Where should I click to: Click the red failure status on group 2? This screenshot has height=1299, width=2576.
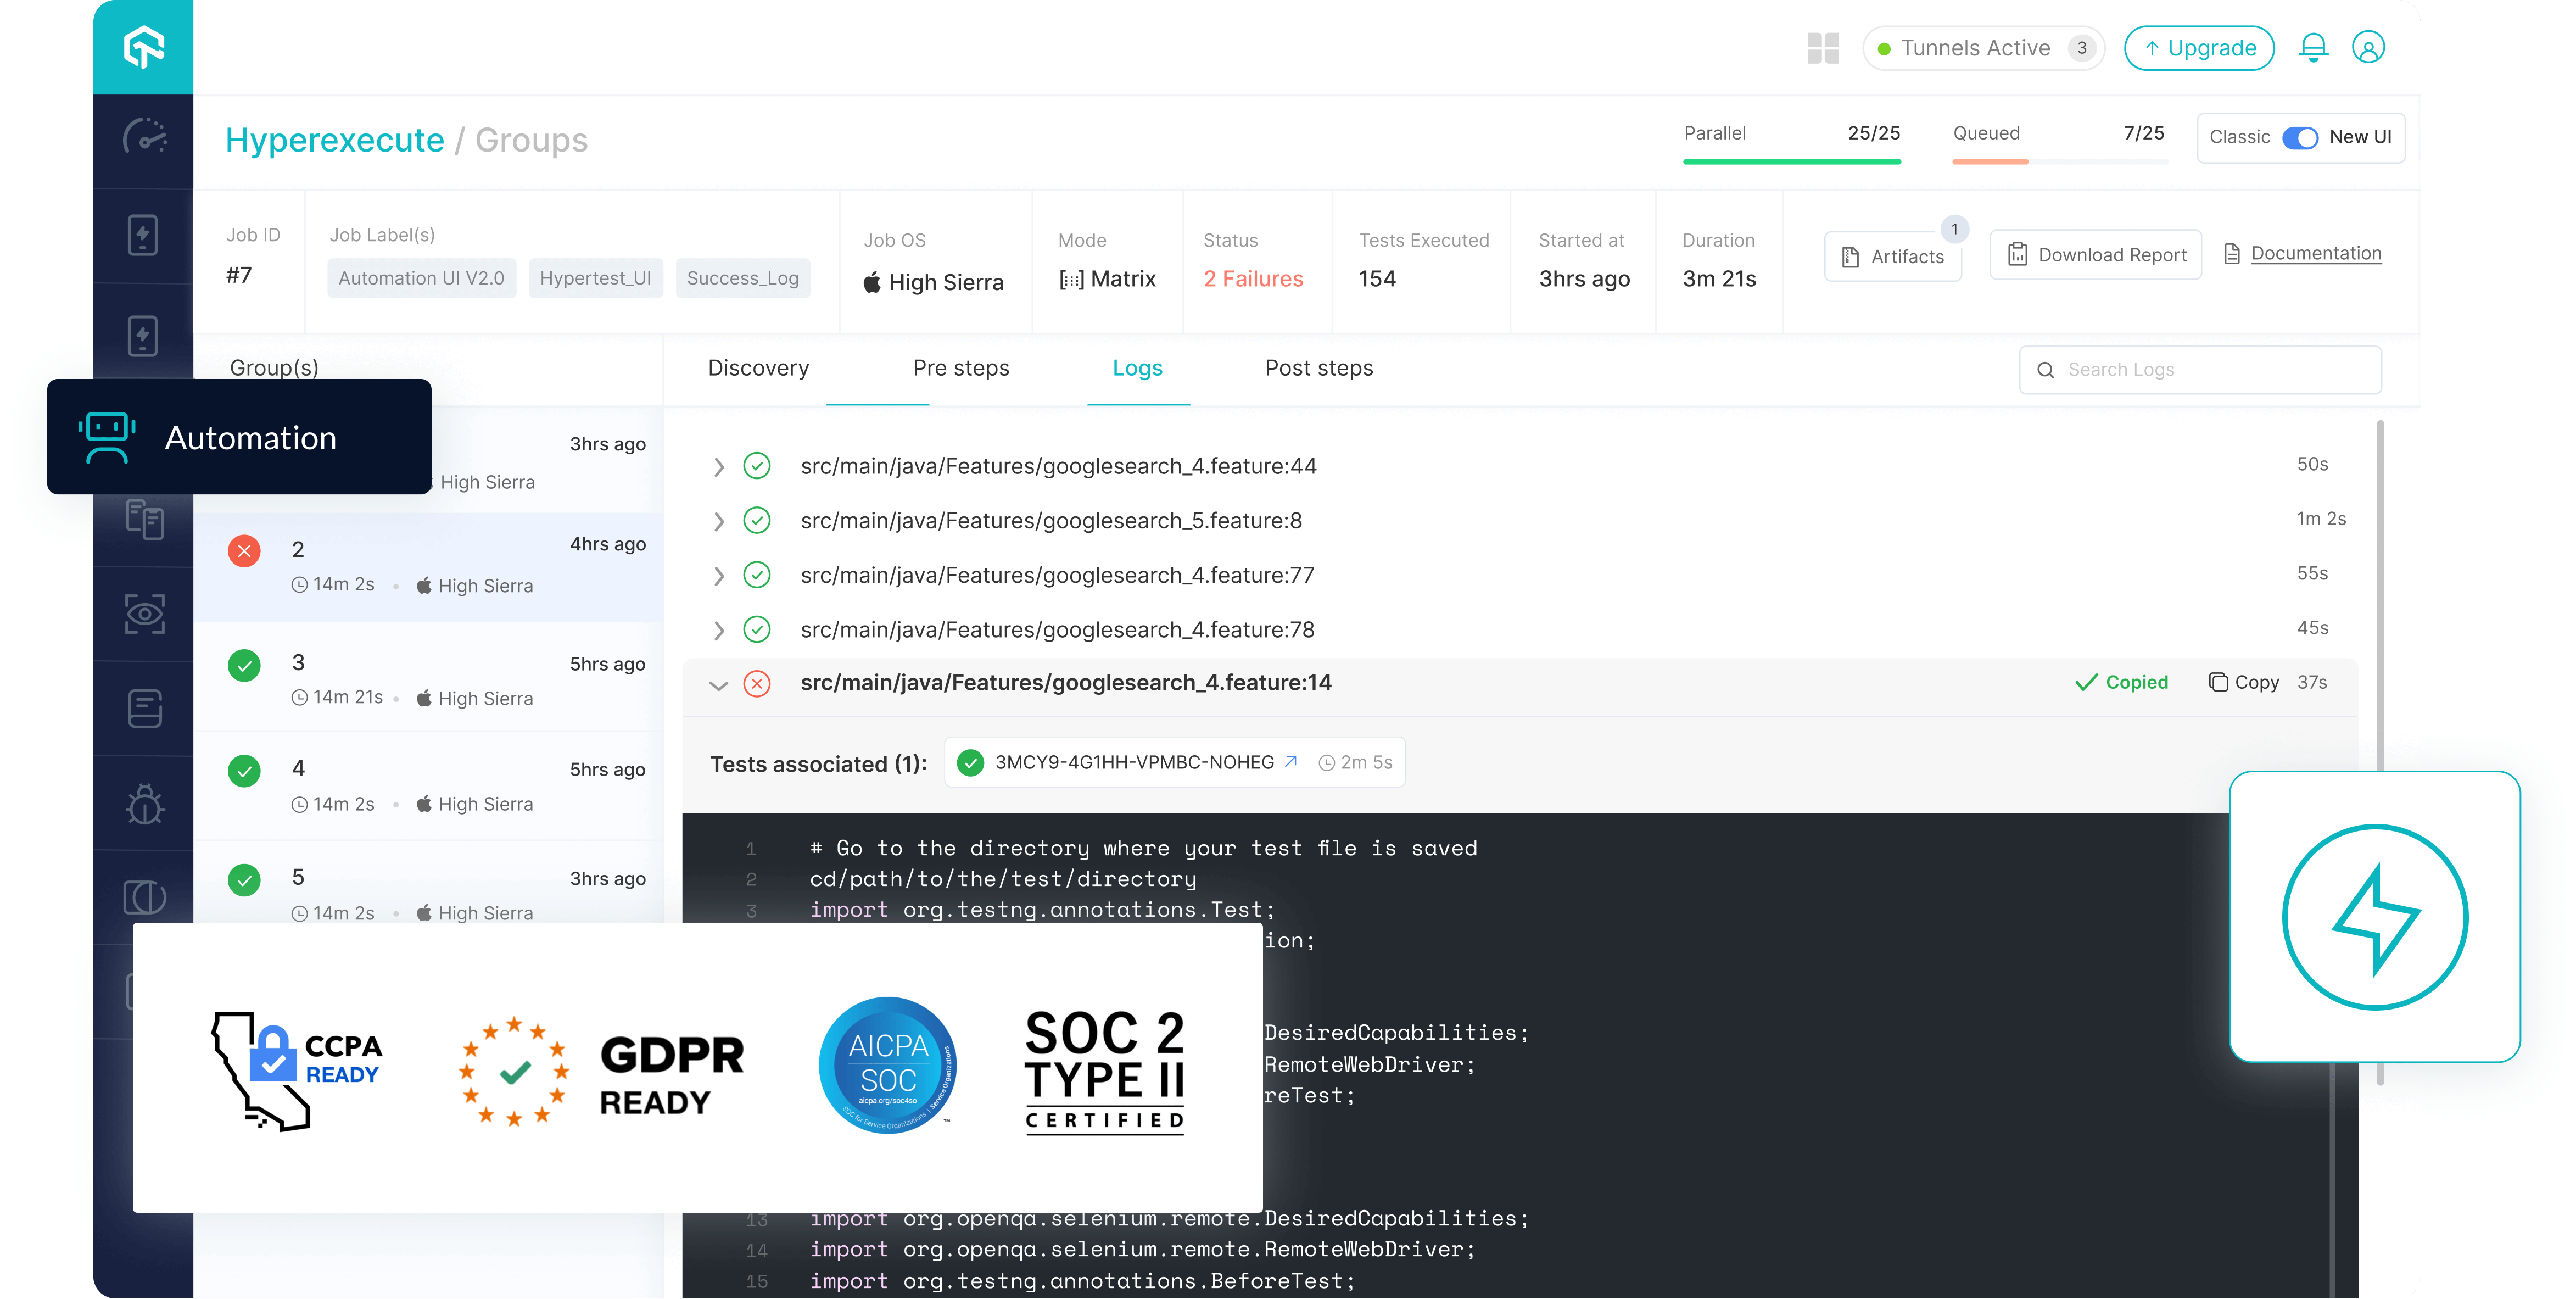(244, 551)
